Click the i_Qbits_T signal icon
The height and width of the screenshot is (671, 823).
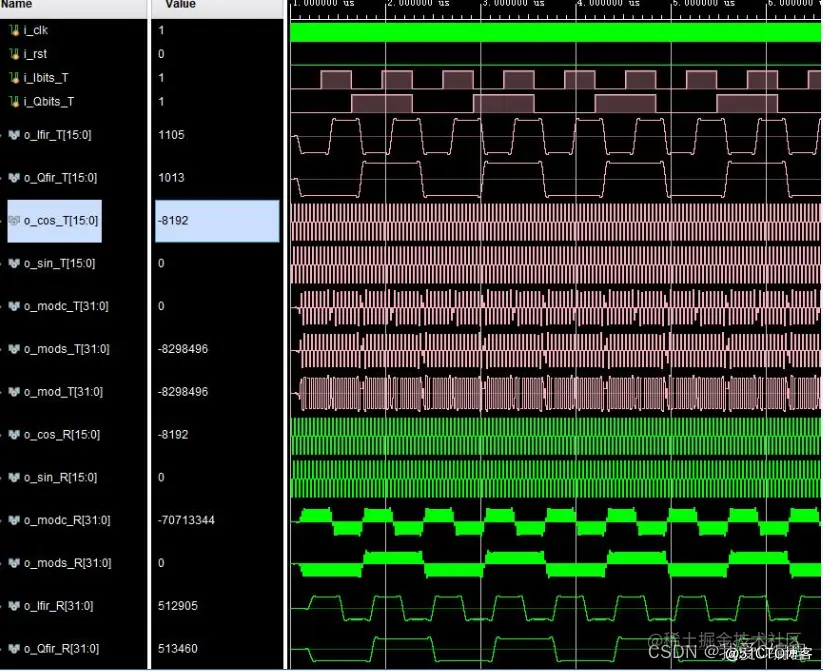[x=14, y=101]
